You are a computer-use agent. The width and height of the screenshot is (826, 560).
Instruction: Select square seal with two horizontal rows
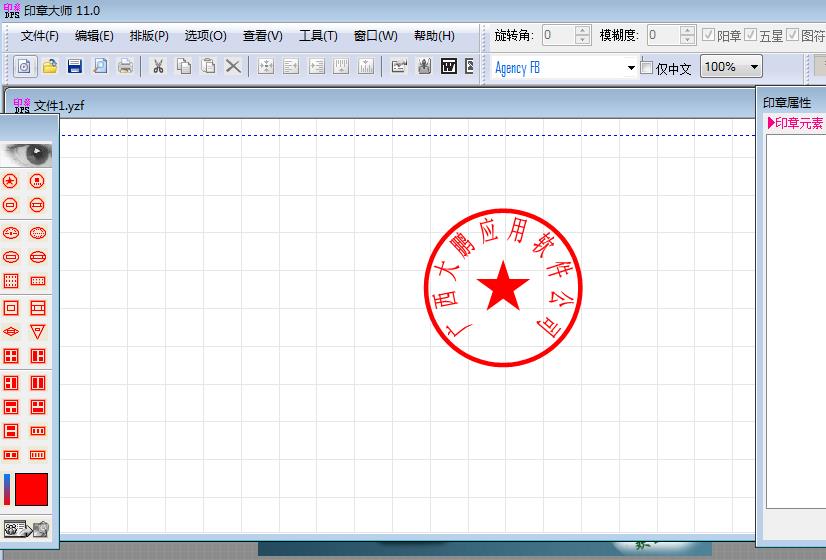[11, 431]
